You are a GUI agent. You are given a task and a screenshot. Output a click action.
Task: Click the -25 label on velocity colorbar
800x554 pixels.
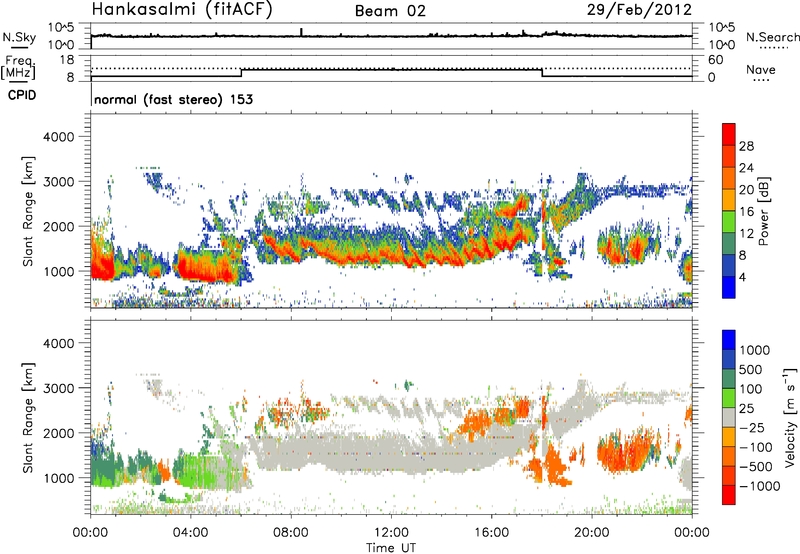(x=754, y=428)
